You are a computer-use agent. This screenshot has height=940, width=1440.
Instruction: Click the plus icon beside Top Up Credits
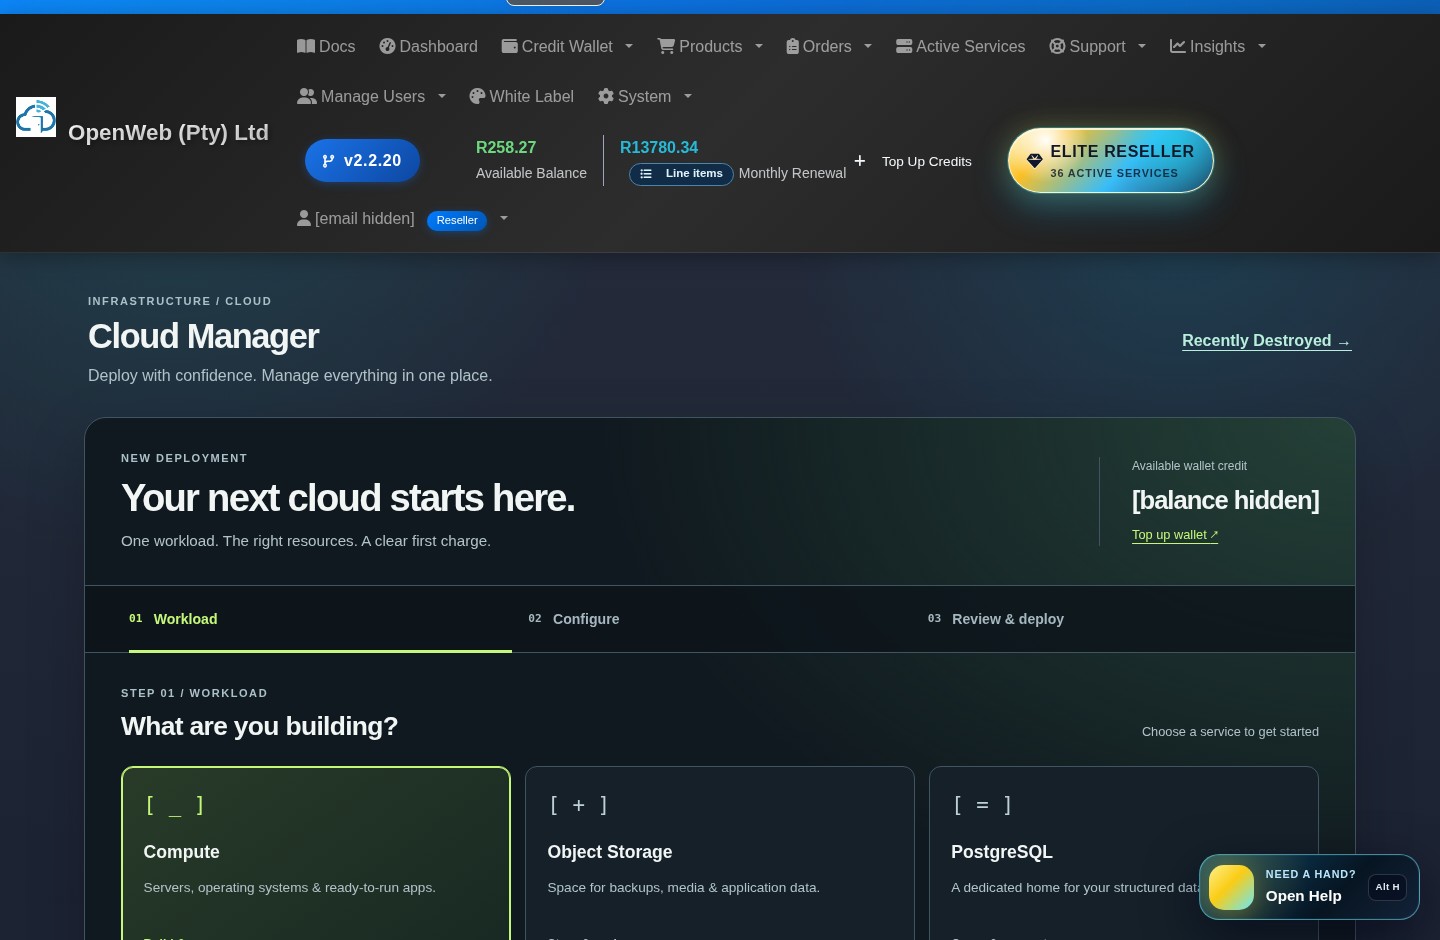click(860, 161)
